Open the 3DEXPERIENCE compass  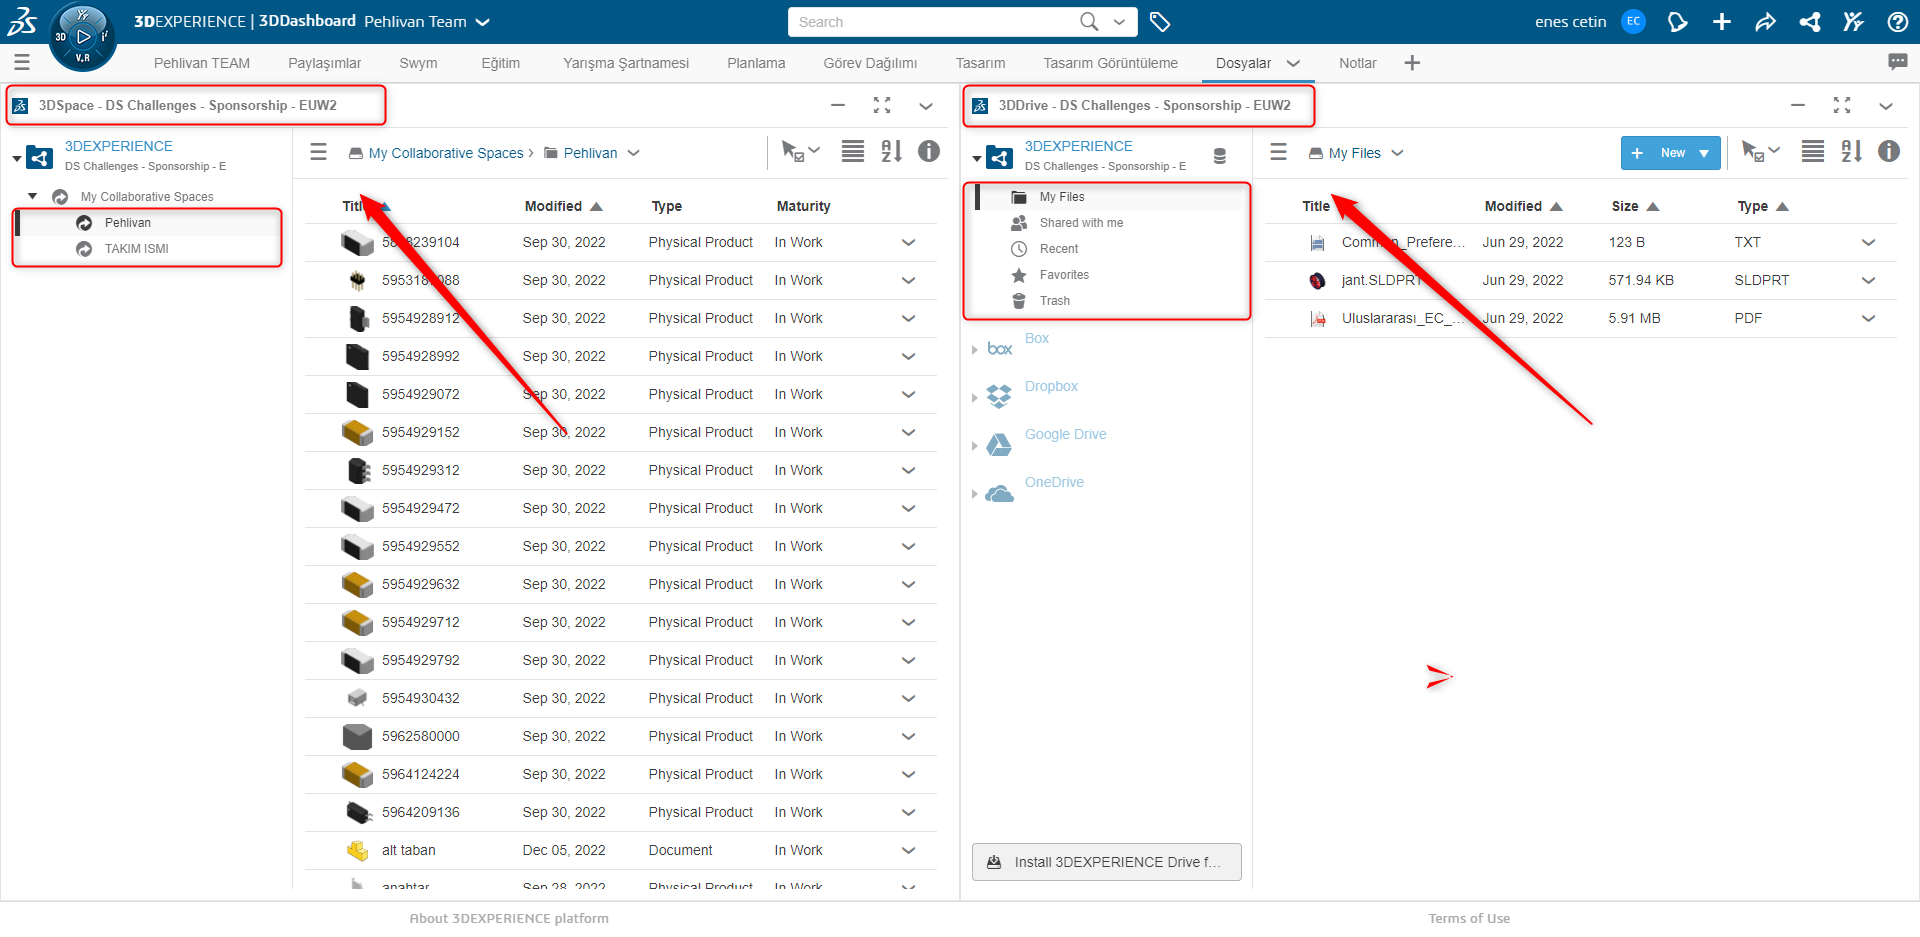pyautogui.click(x=83, y=37)
